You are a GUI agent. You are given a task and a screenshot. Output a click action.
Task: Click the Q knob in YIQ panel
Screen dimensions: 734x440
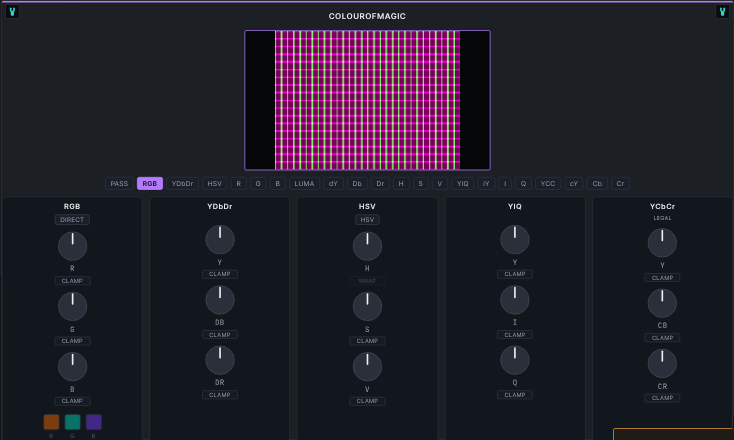pyautogui.click(x=515, y=360)
